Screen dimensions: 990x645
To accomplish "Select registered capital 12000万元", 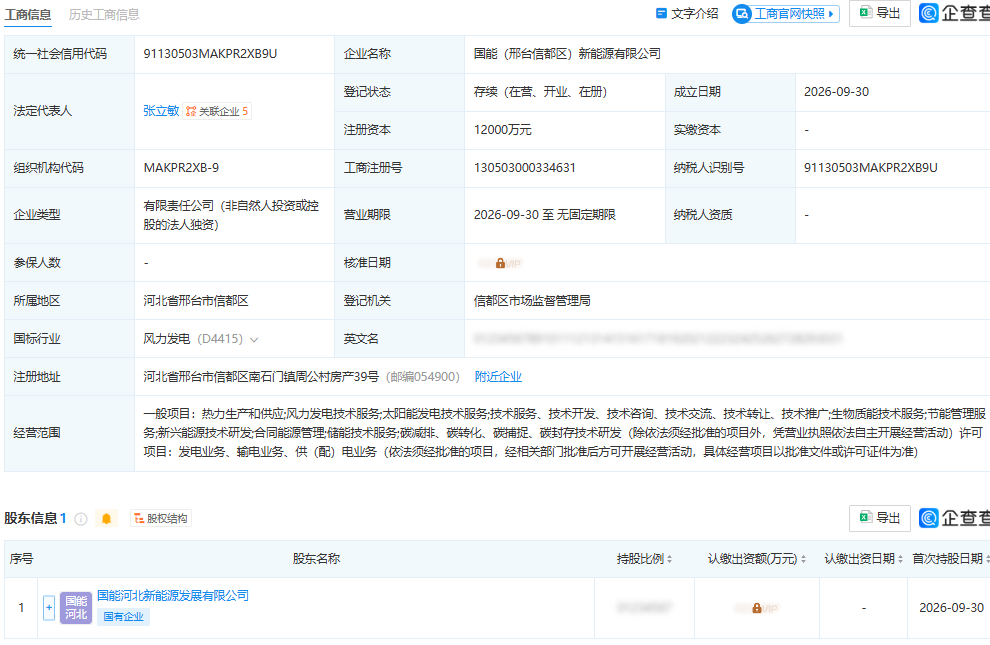I will pyautogui.click(x=503, y=130).
